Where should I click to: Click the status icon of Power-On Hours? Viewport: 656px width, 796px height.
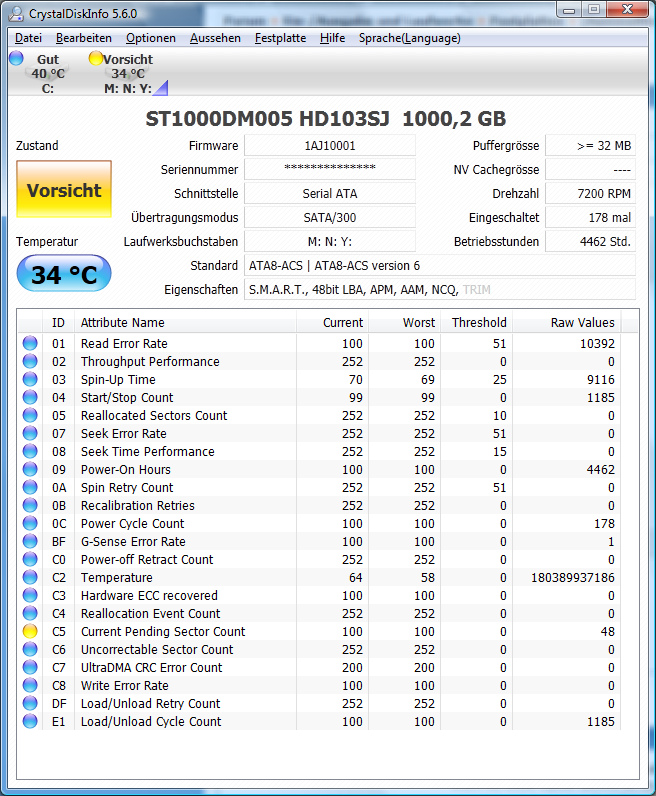(x=30, y=469)
